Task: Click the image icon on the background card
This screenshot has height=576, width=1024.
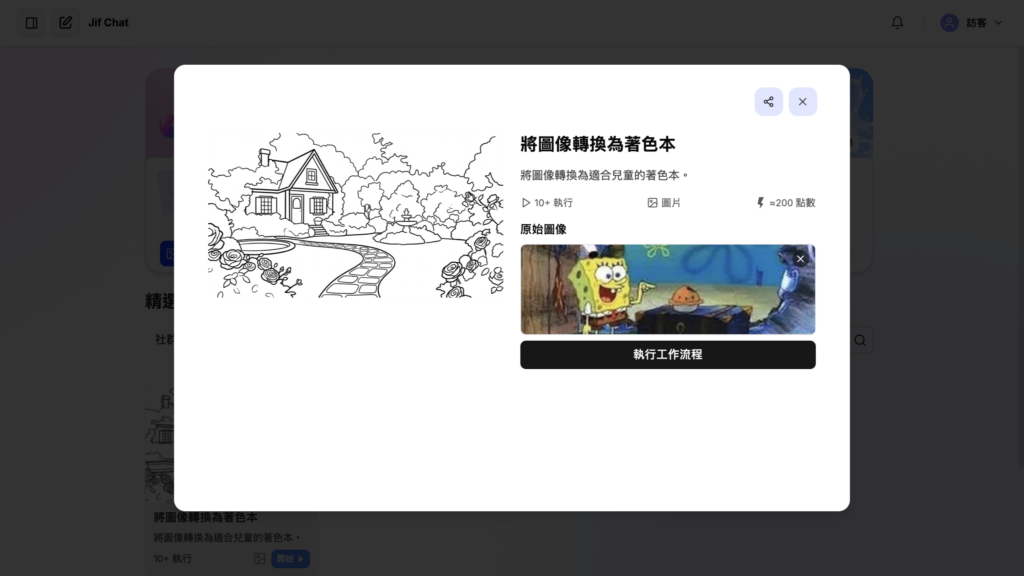Action: pos(260,559)
